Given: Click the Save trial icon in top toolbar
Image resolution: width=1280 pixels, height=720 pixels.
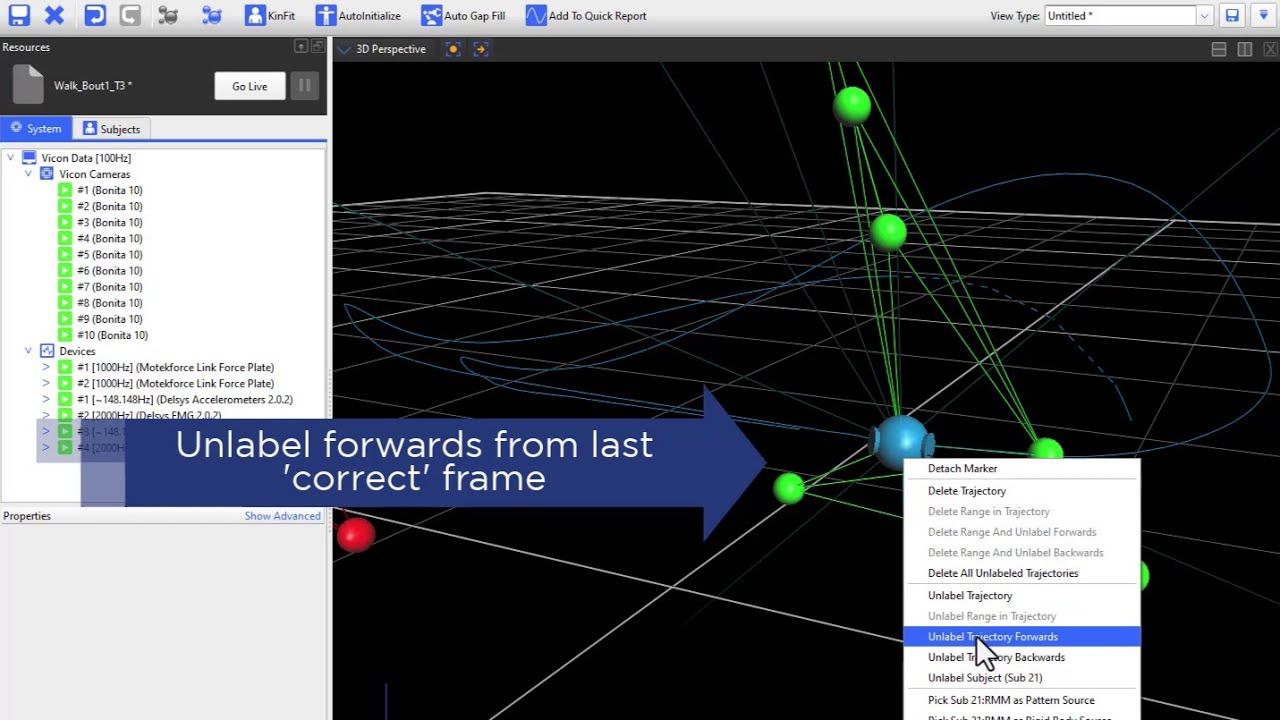Looking at the screenshot, I should point(18,15).
